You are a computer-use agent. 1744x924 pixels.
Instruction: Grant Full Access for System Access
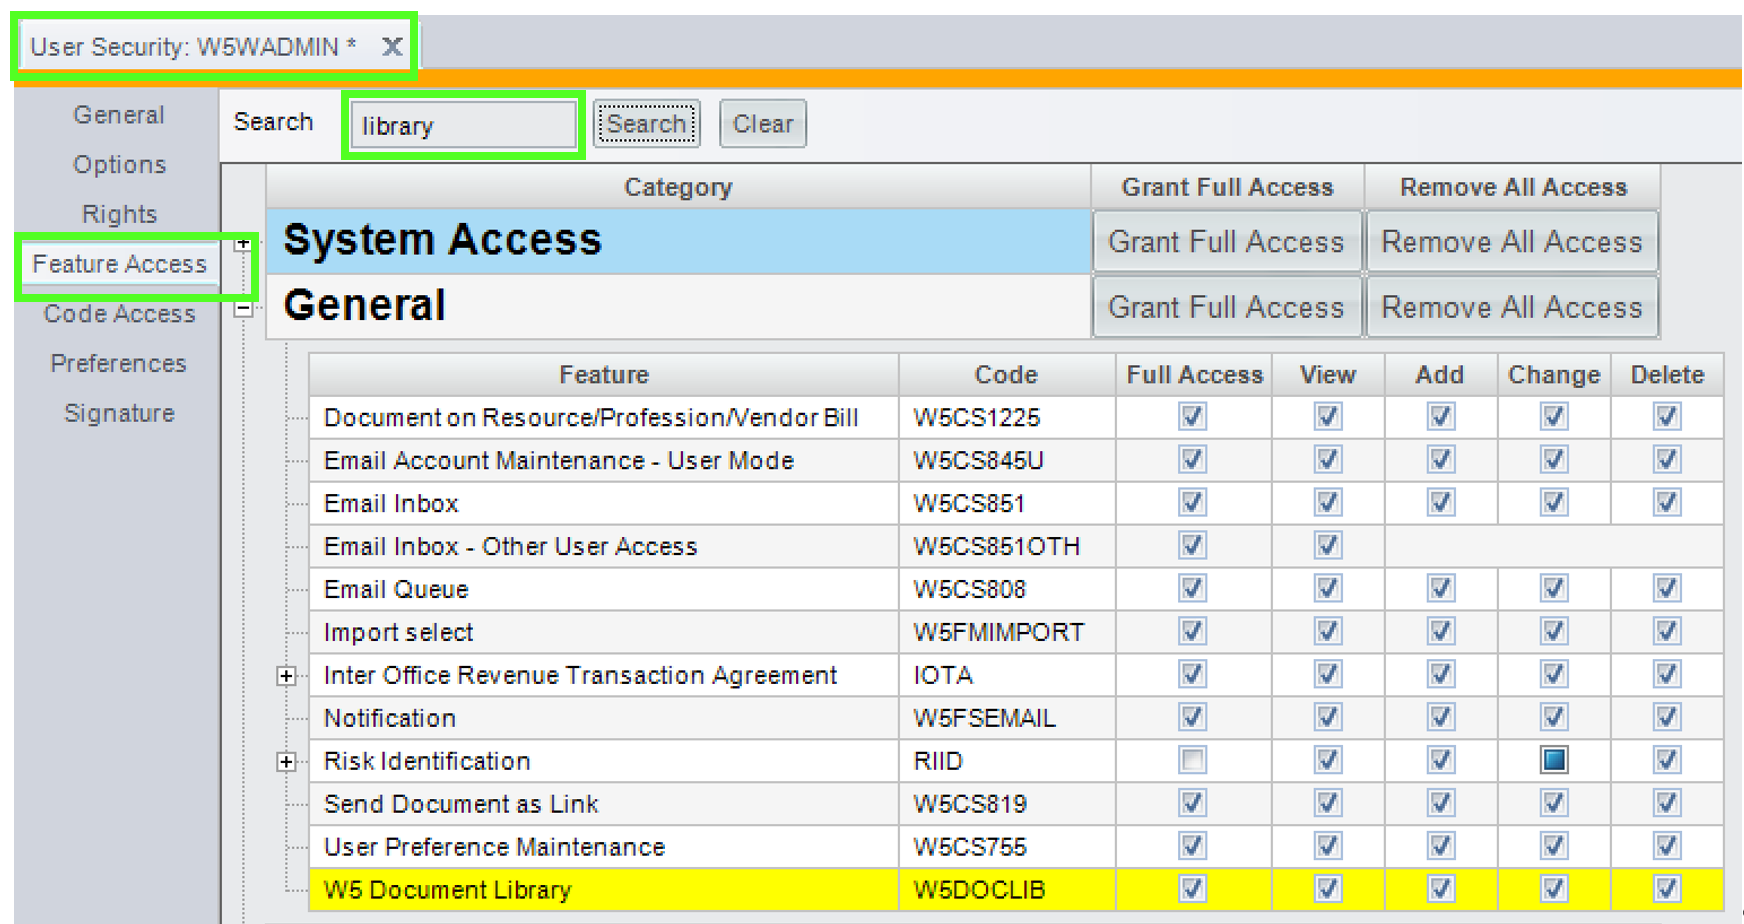[x=1226, y=242]
